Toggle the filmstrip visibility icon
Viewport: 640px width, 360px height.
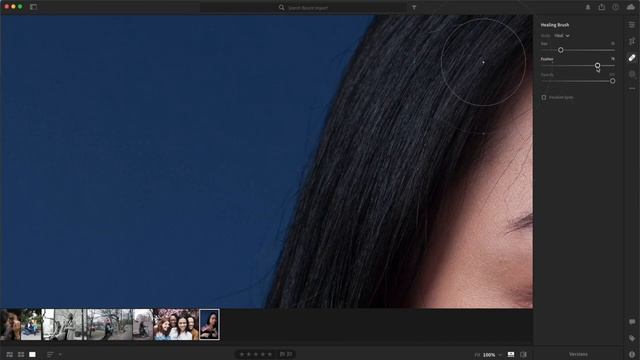click(x=511, y=354)
